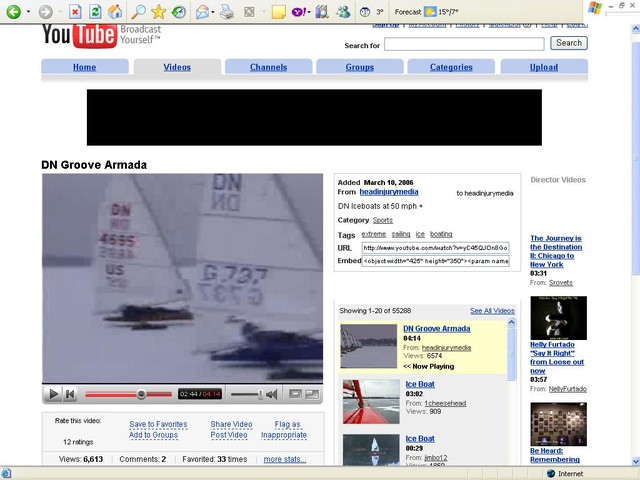Viewport: 640px width, 480px height.
Task: Click Share Video link
Action: (231, 424)
